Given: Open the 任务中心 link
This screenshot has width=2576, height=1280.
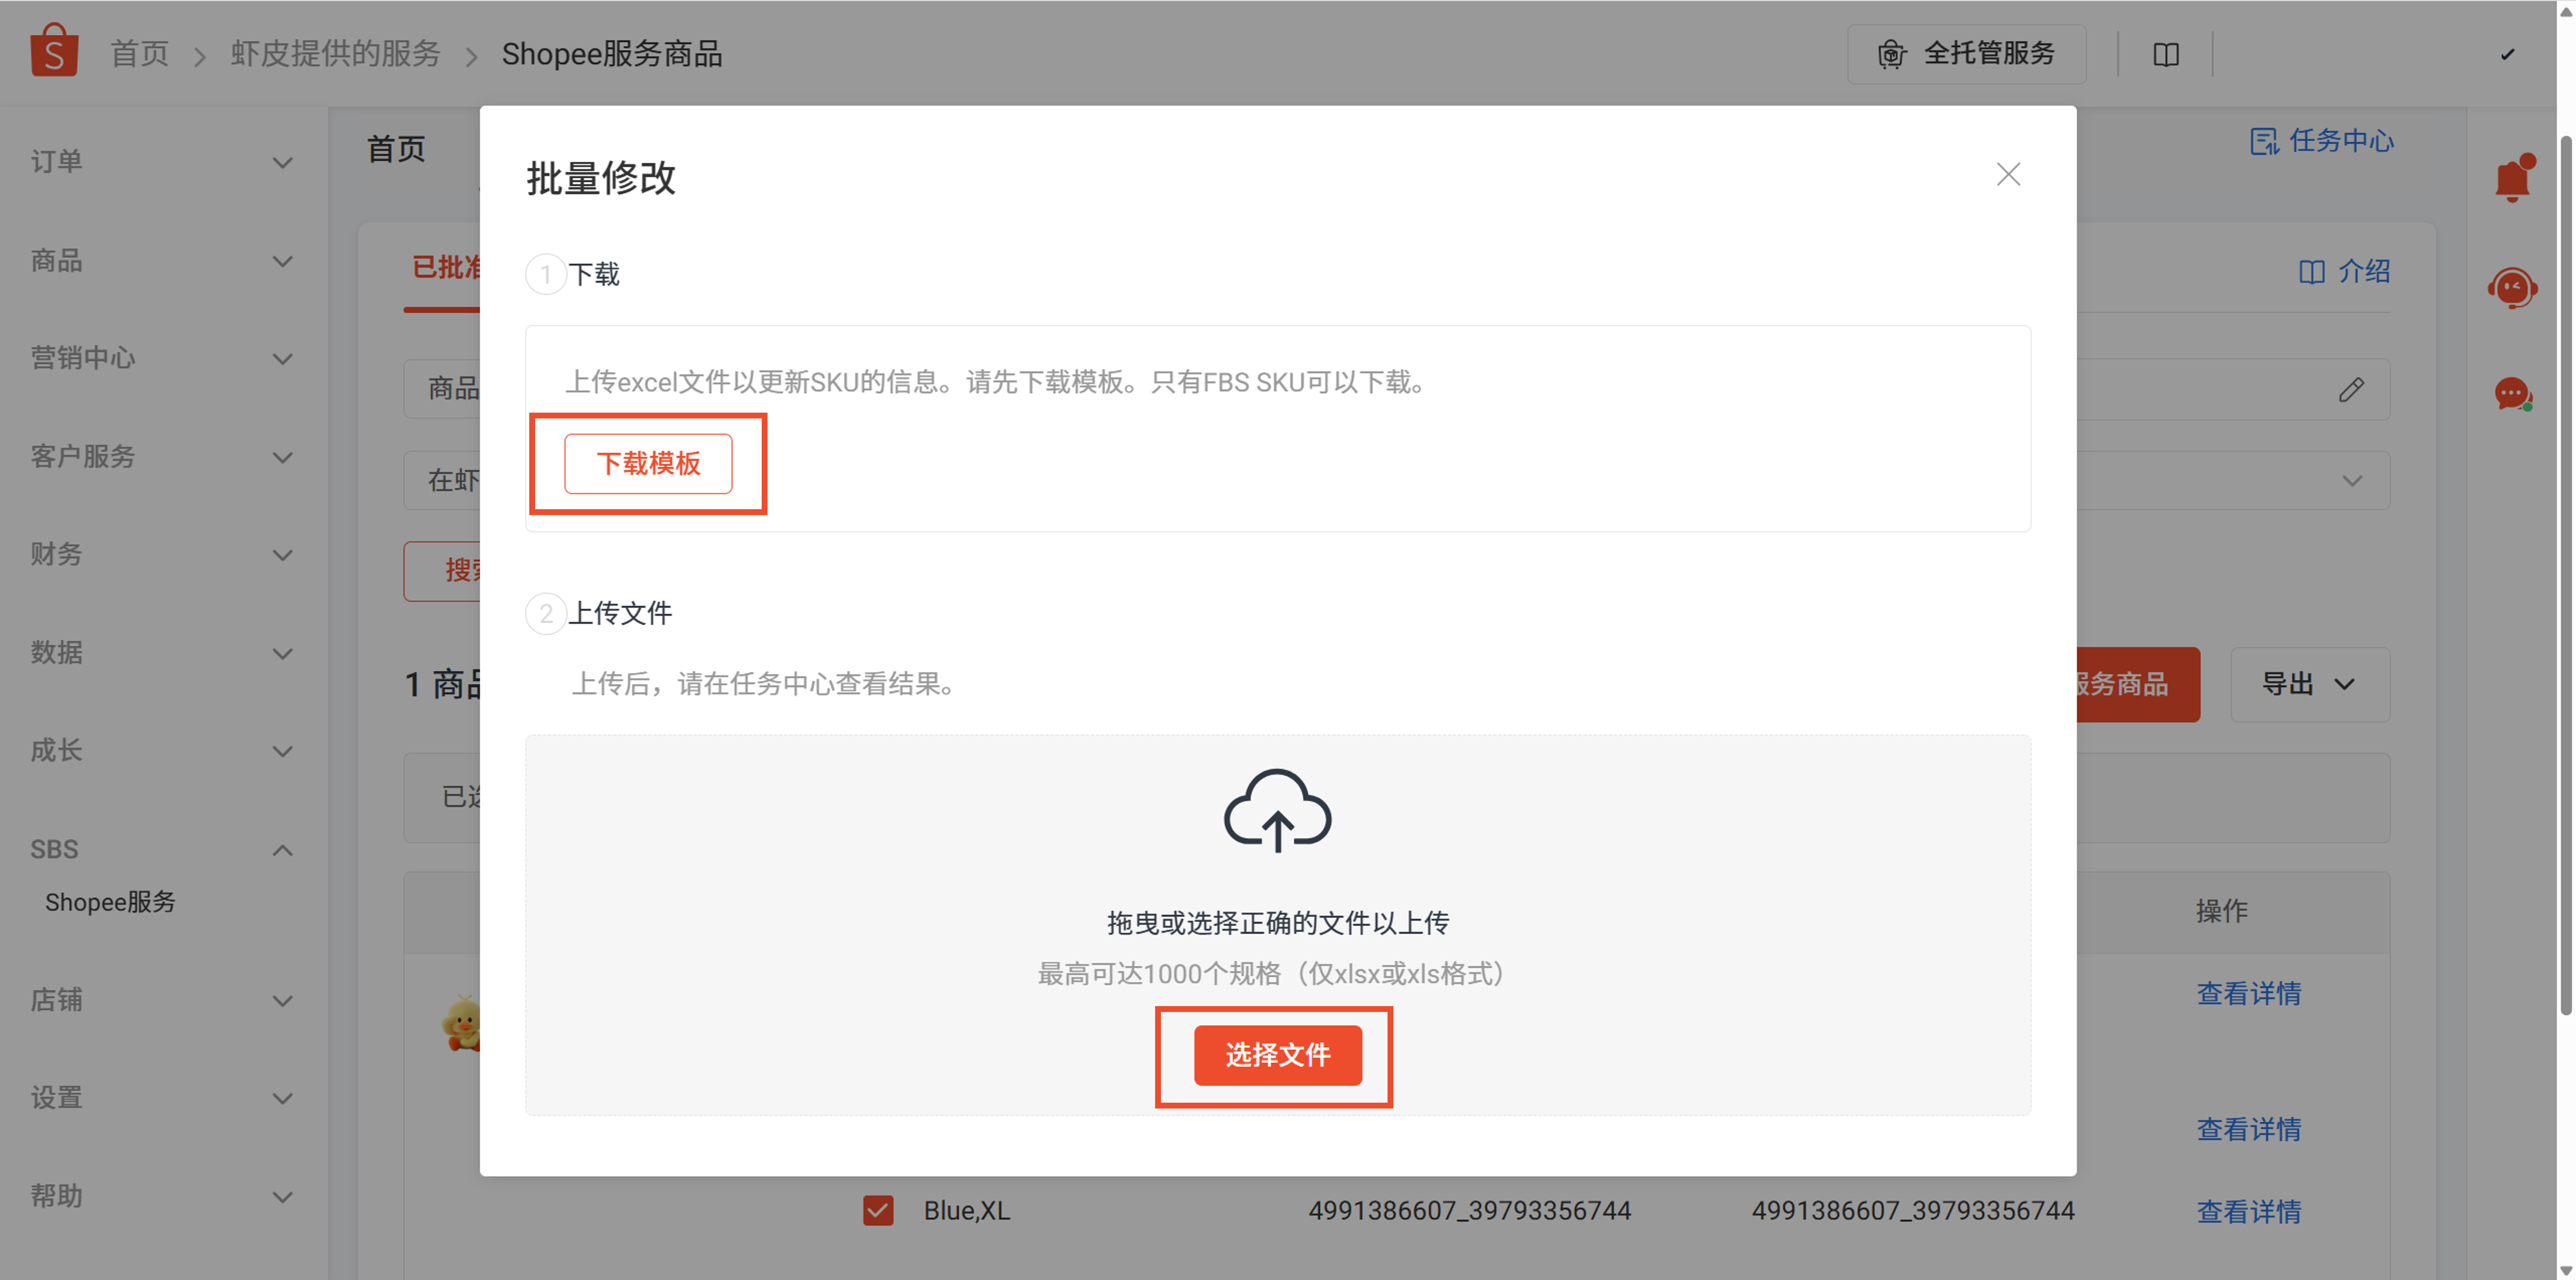Looking at the screenshot, I should tap(2322, 141).
